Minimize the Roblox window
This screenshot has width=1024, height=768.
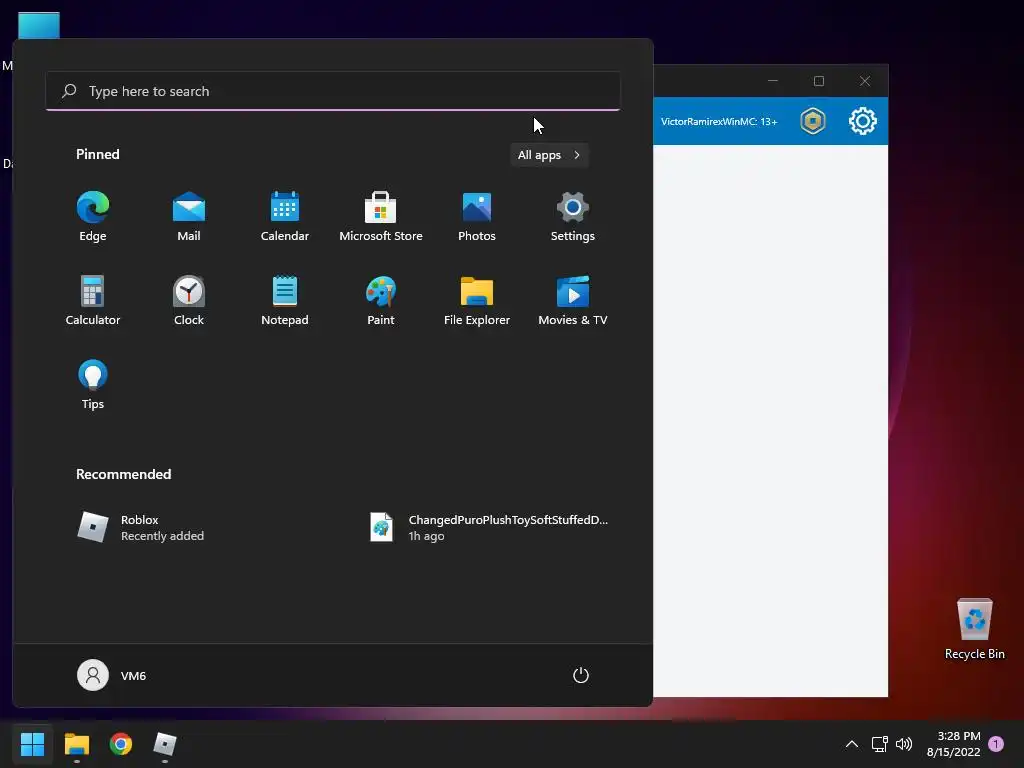(773, 81)
